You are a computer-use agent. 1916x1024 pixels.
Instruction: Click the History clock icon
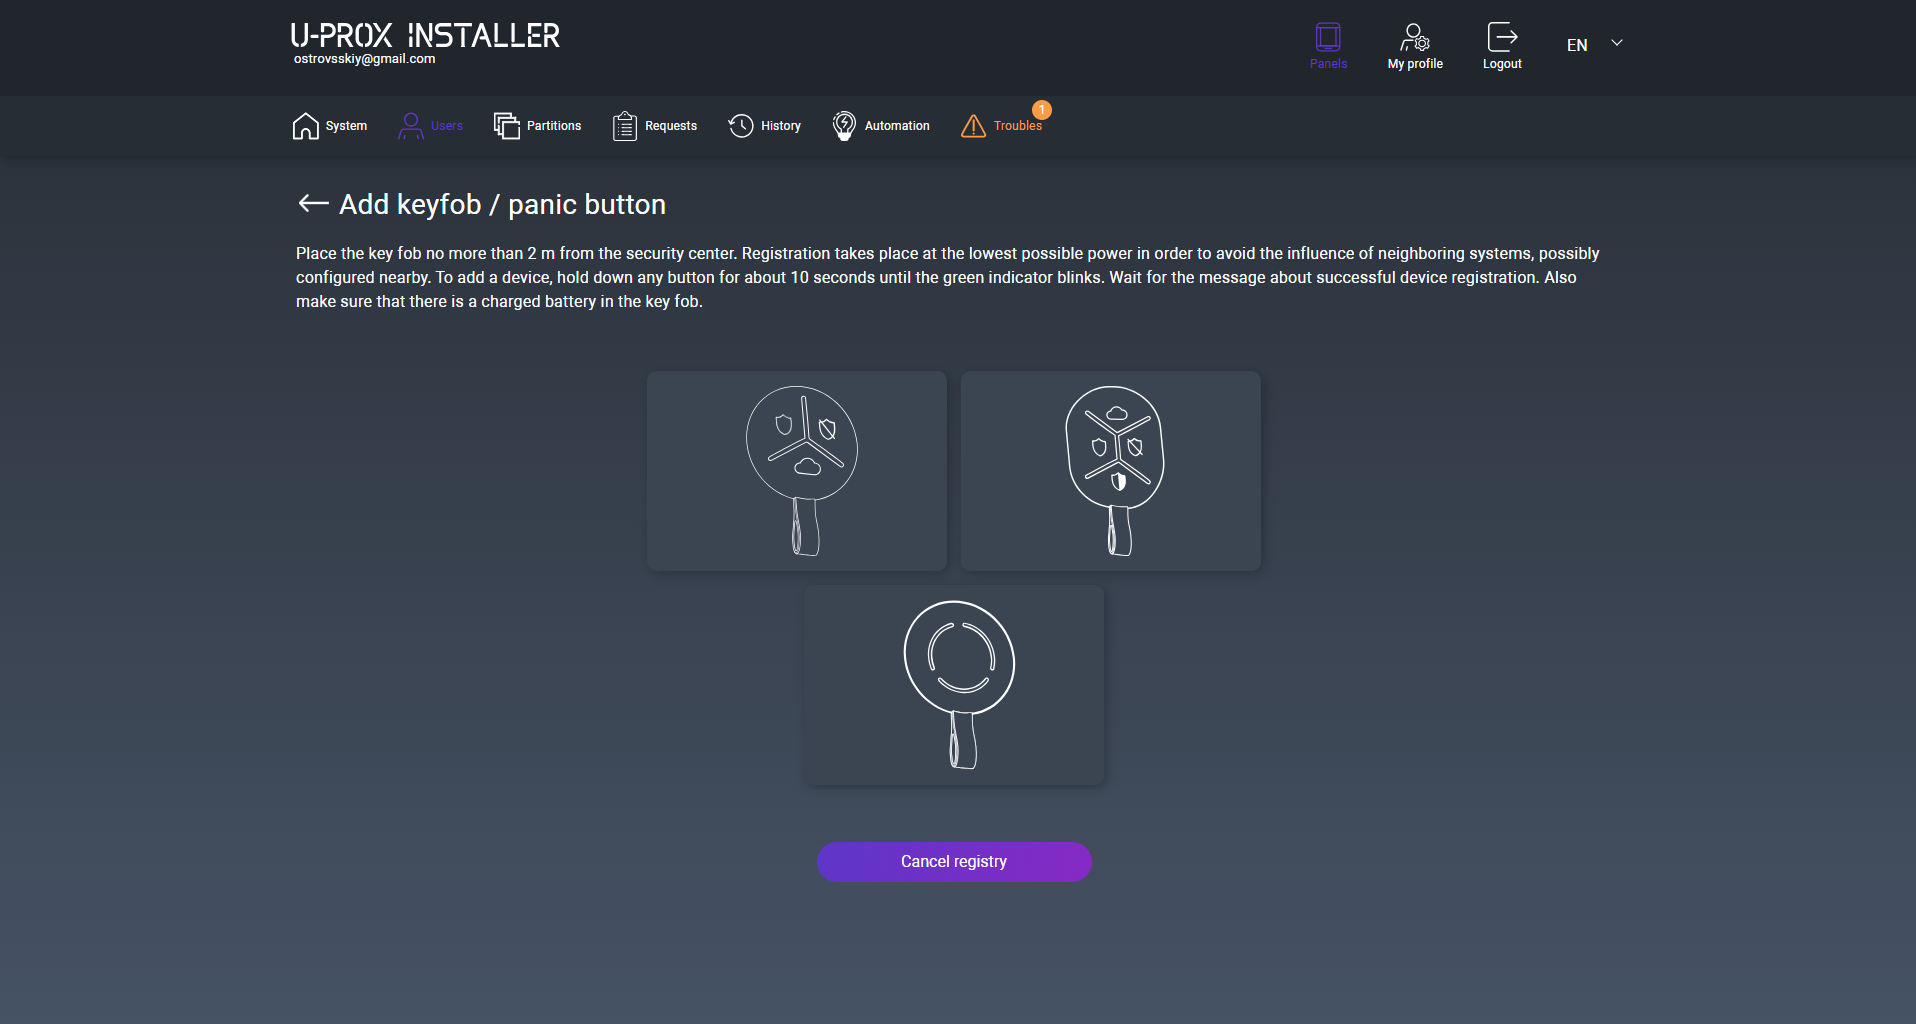(741, 126)
